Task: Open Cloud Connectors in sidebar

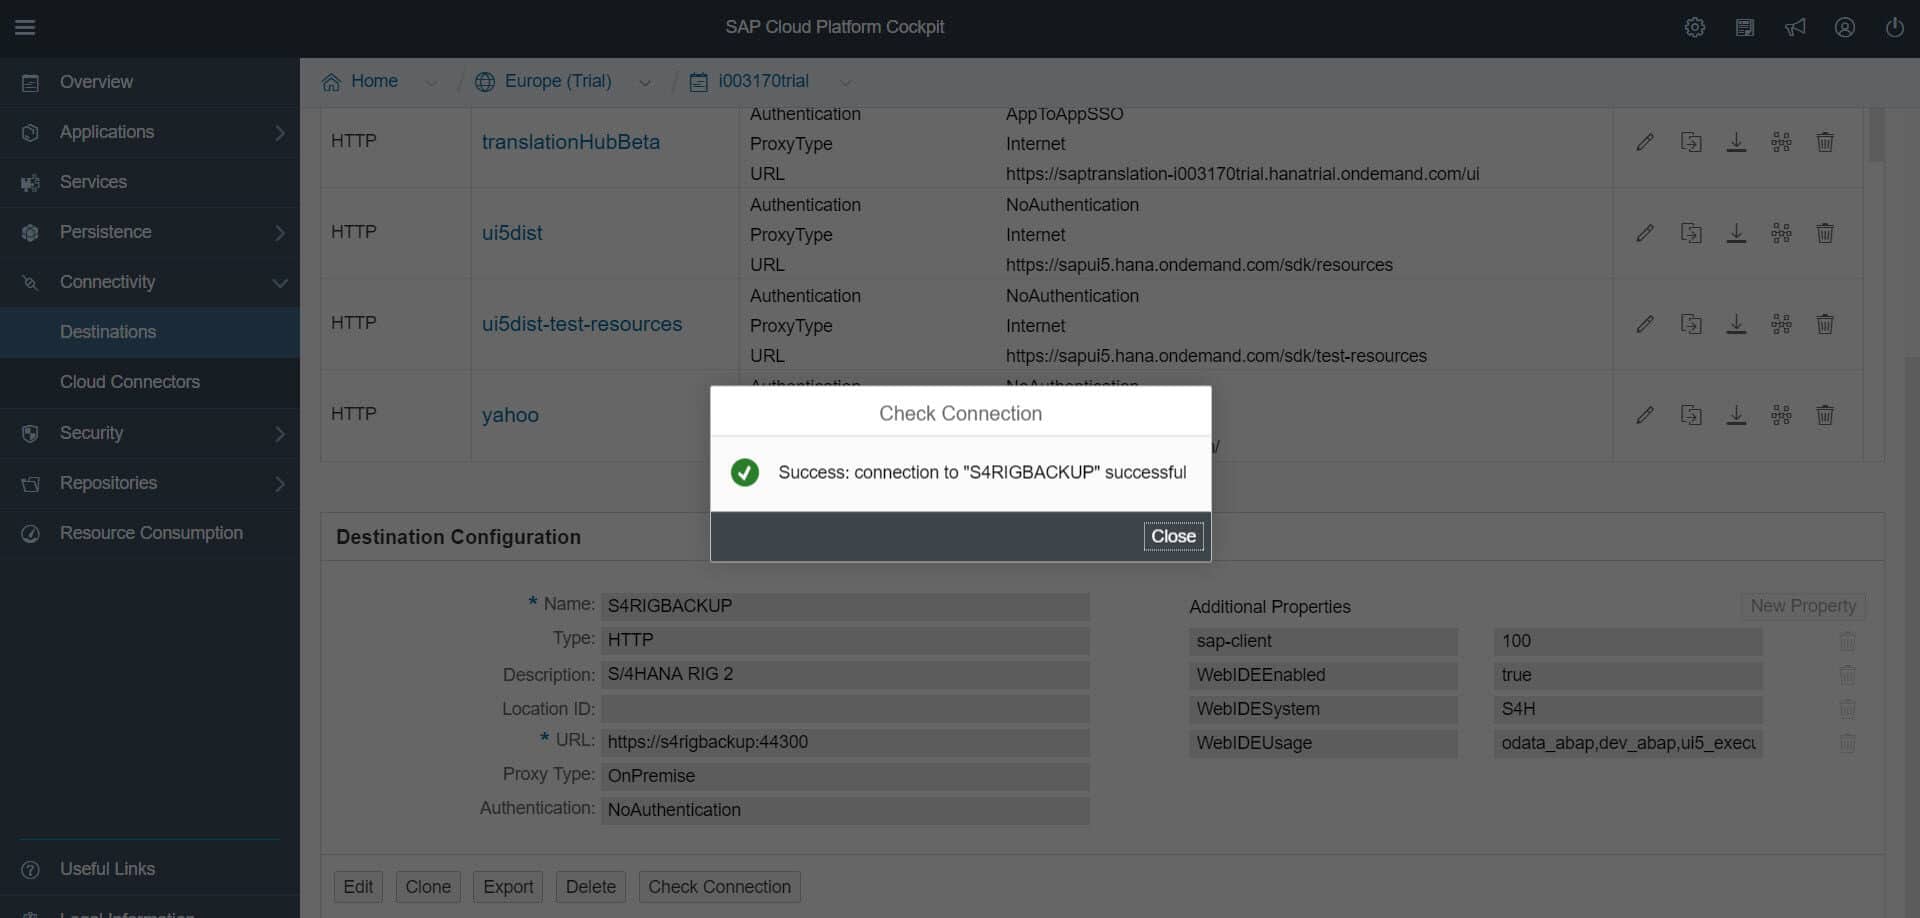Action: (130, 382)
